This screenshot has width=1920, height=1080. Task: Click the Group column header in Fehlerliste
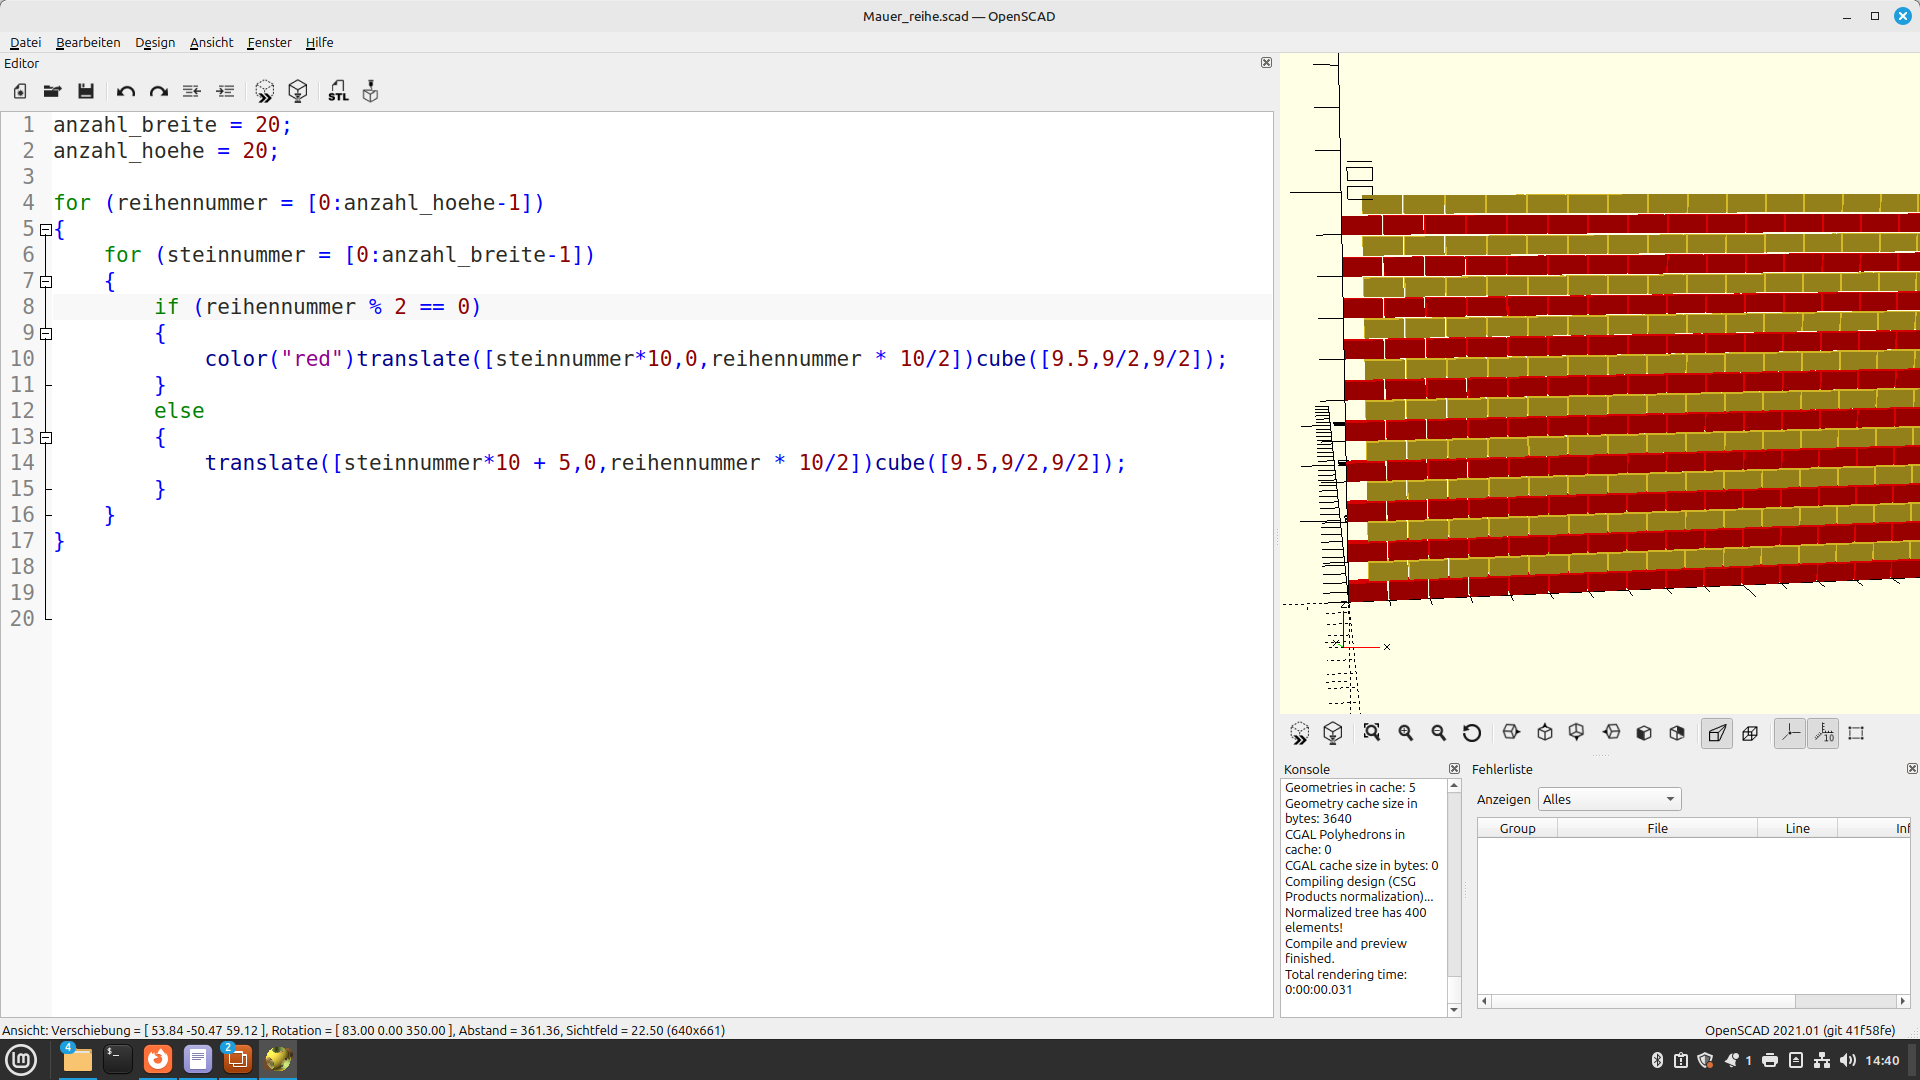(1517, 828)
